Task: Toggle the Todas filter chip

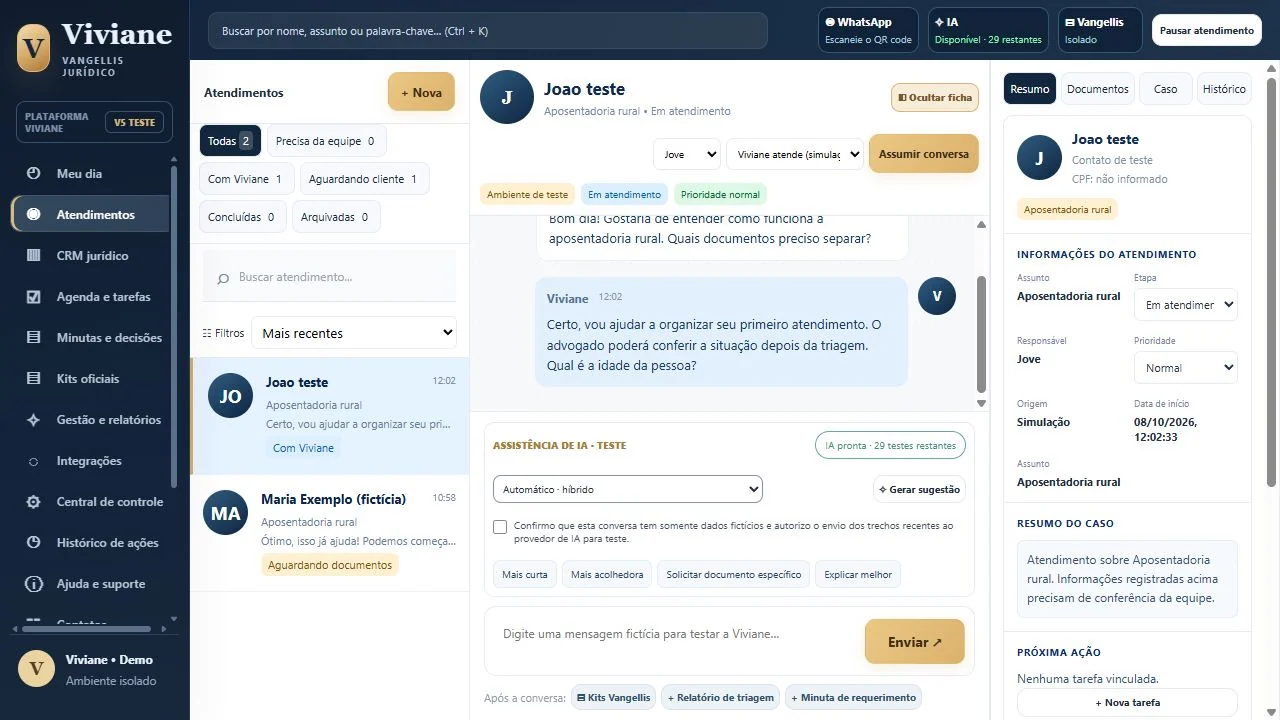Action: coord(230,141)
